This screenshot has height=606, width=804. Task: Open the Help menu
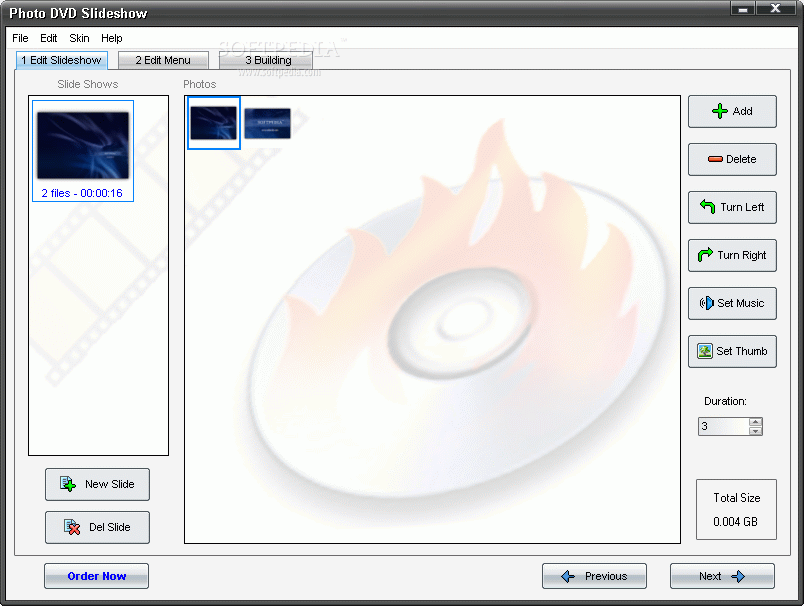[111, 38]
